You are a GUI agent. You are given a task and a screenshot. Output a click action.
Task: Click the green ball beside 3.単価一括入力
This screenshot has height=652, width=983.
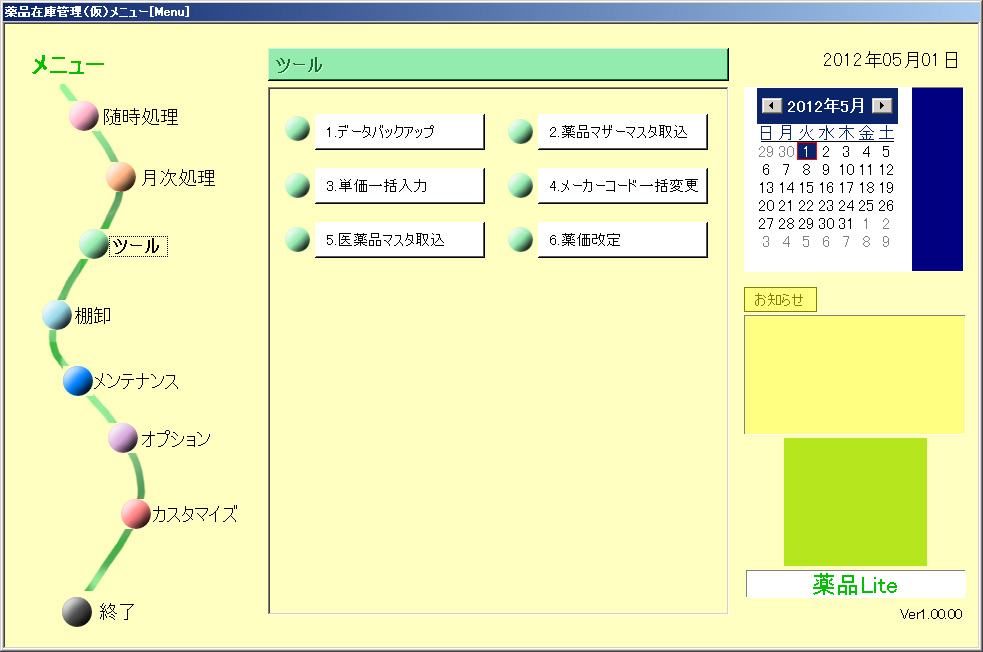pos(297,185)
